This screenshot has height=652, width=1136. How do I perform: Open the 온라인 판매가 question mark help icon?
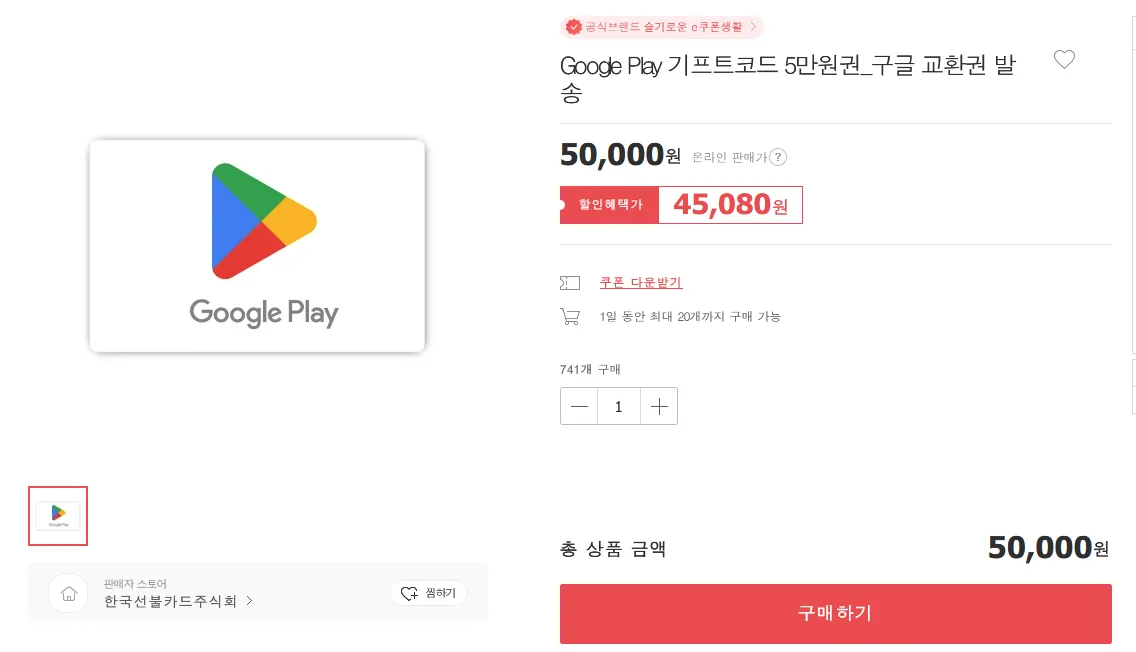778,157
